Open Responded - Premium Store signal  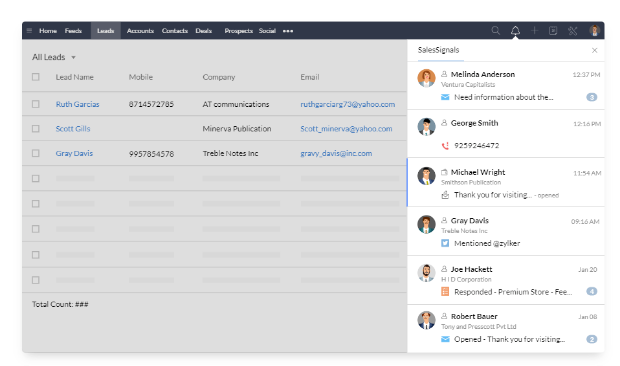[513, 292]
